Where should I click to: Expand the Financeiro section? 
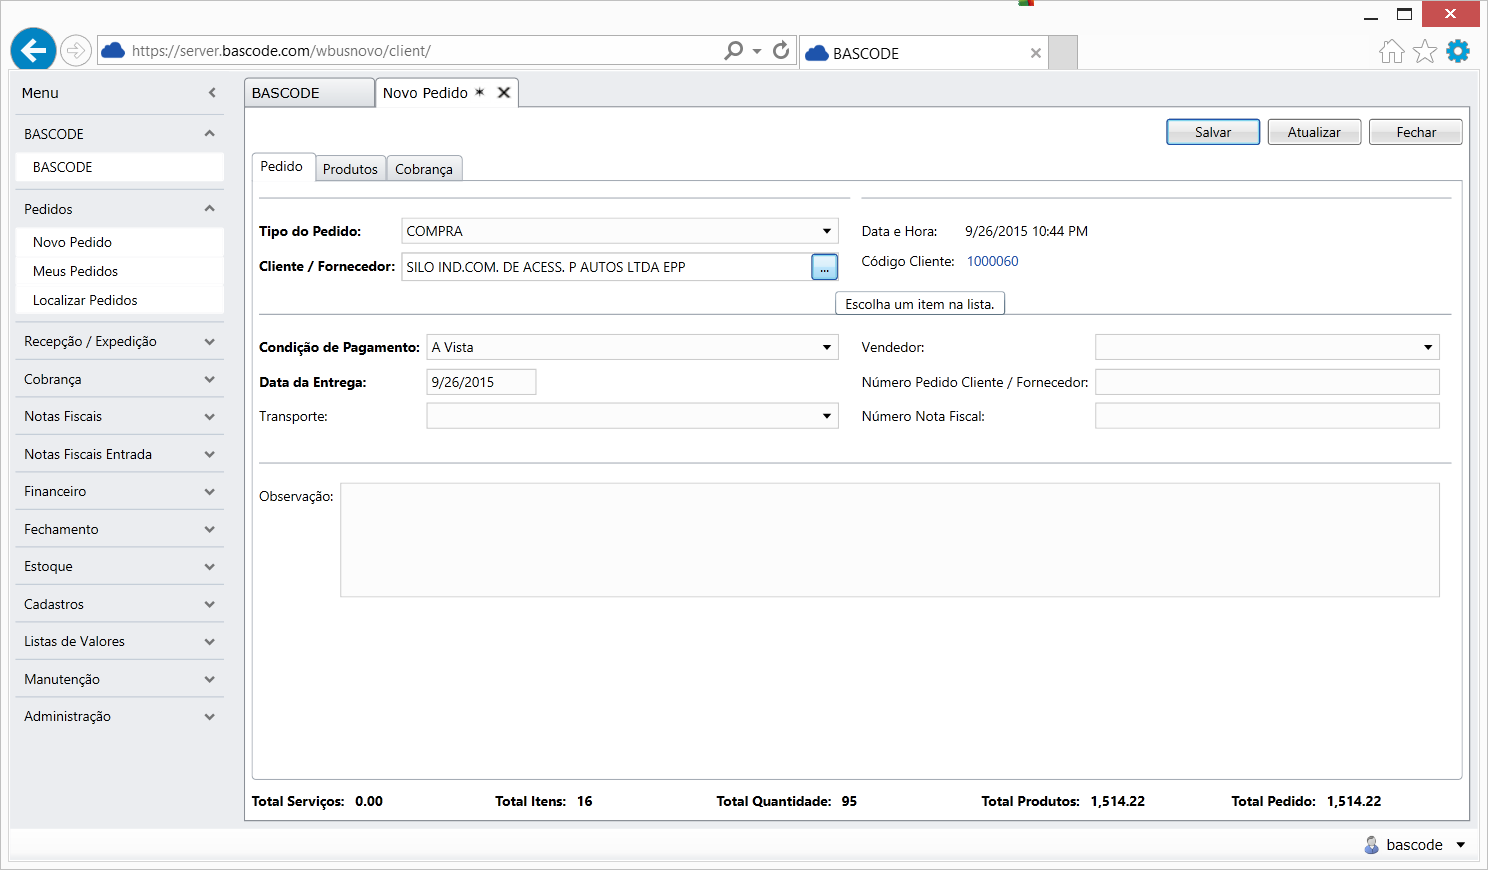click(x=209, y=492)
